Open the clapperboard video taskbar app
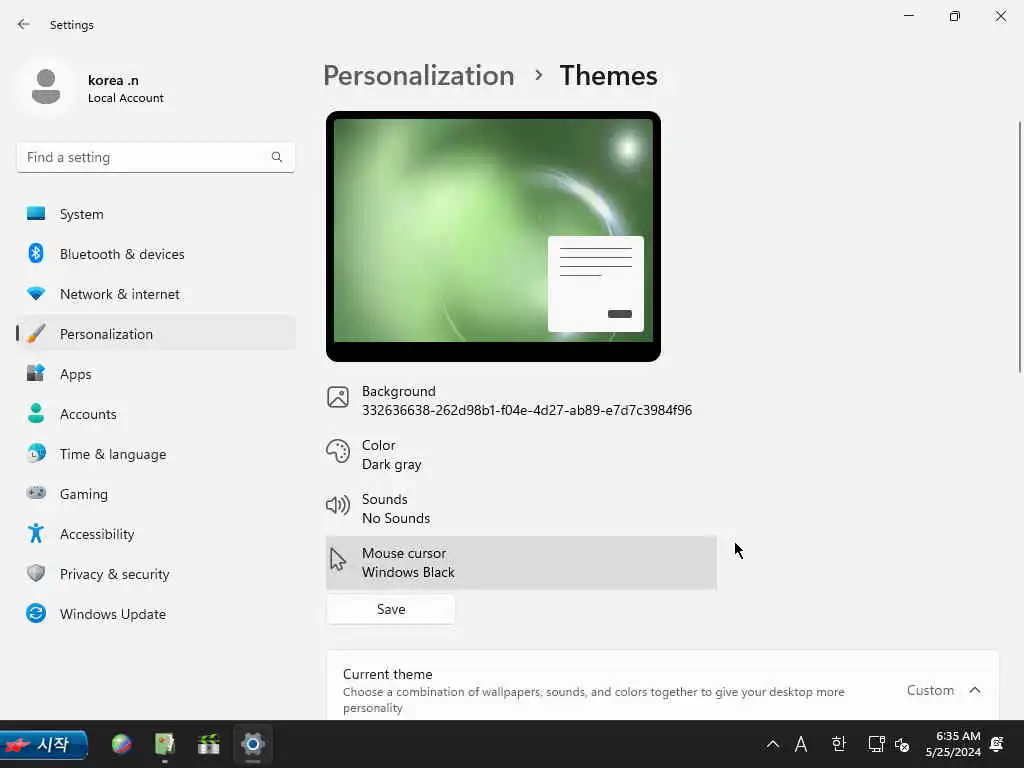Screen dimensions: 1024x768 tap(209, 744)
